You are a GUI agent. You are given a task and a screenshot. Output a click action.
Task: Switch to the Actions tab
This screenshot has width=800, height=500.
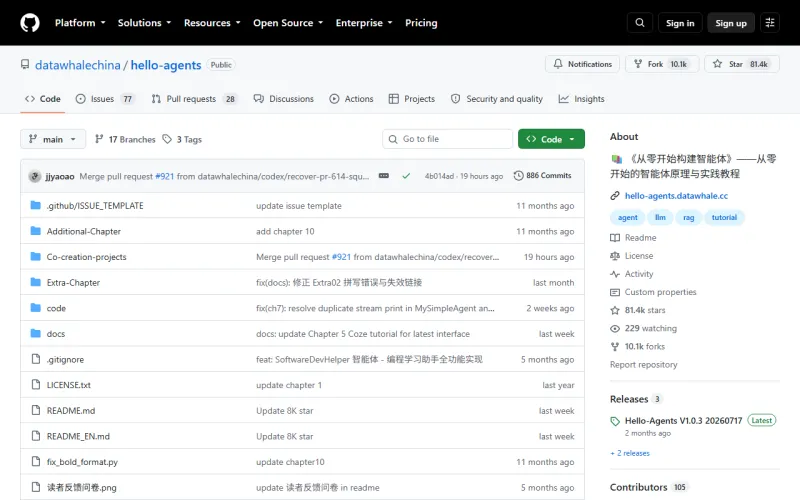352,98
